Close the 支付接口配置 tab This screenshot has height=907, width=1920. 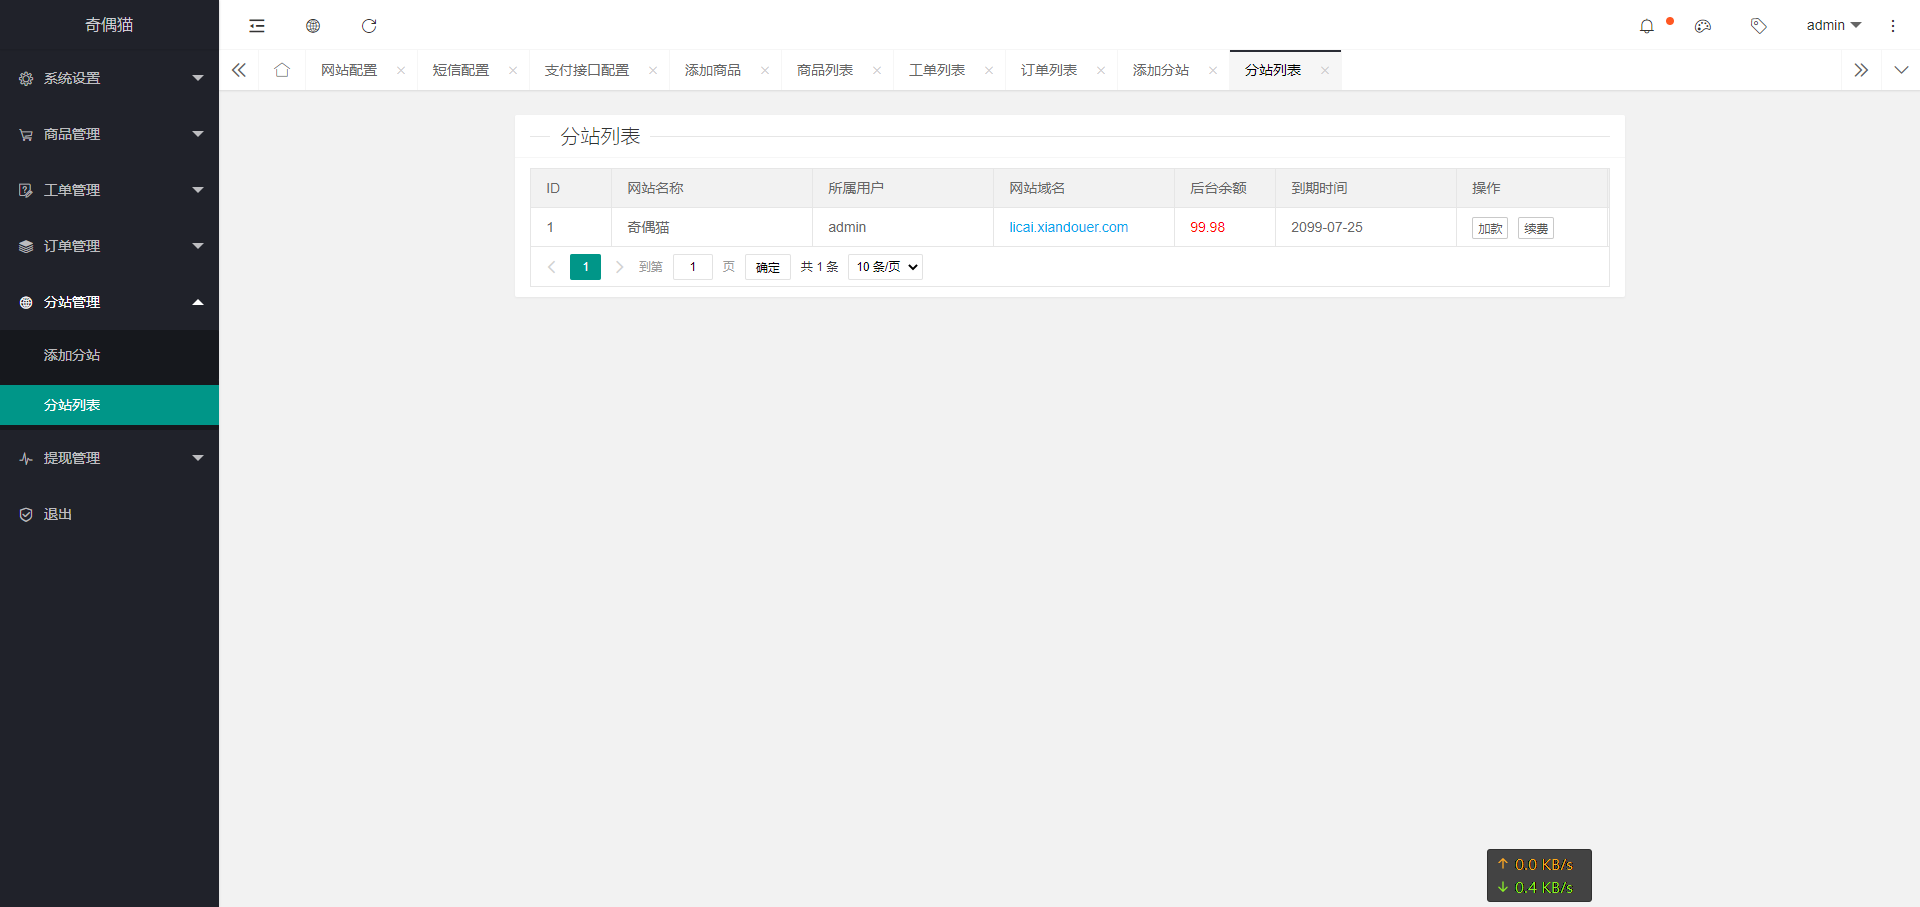(653, 70)
